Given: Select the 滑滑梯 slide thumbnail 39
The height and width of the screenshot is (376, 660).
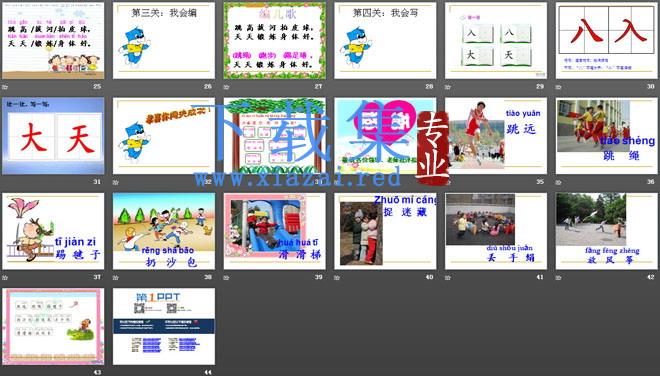Looking at the screenshot, I should [274, 231].
